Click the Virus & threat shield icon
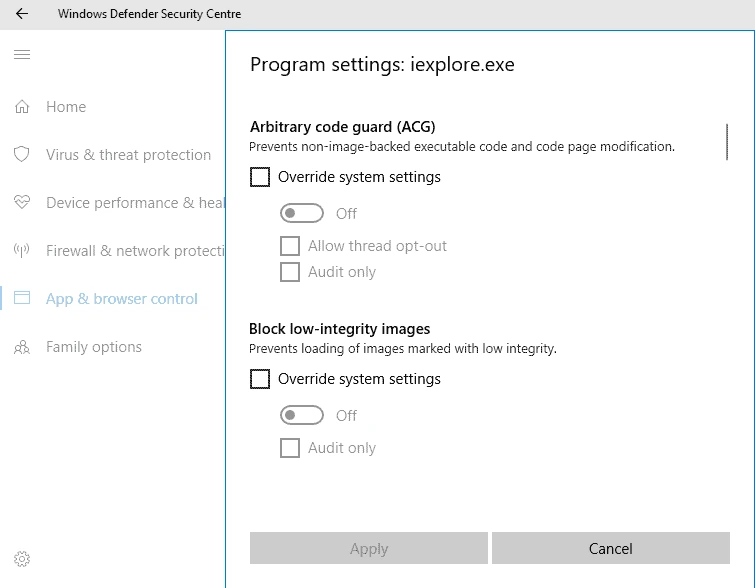Viewport: 755px width, 588px height. coord(22,155)
